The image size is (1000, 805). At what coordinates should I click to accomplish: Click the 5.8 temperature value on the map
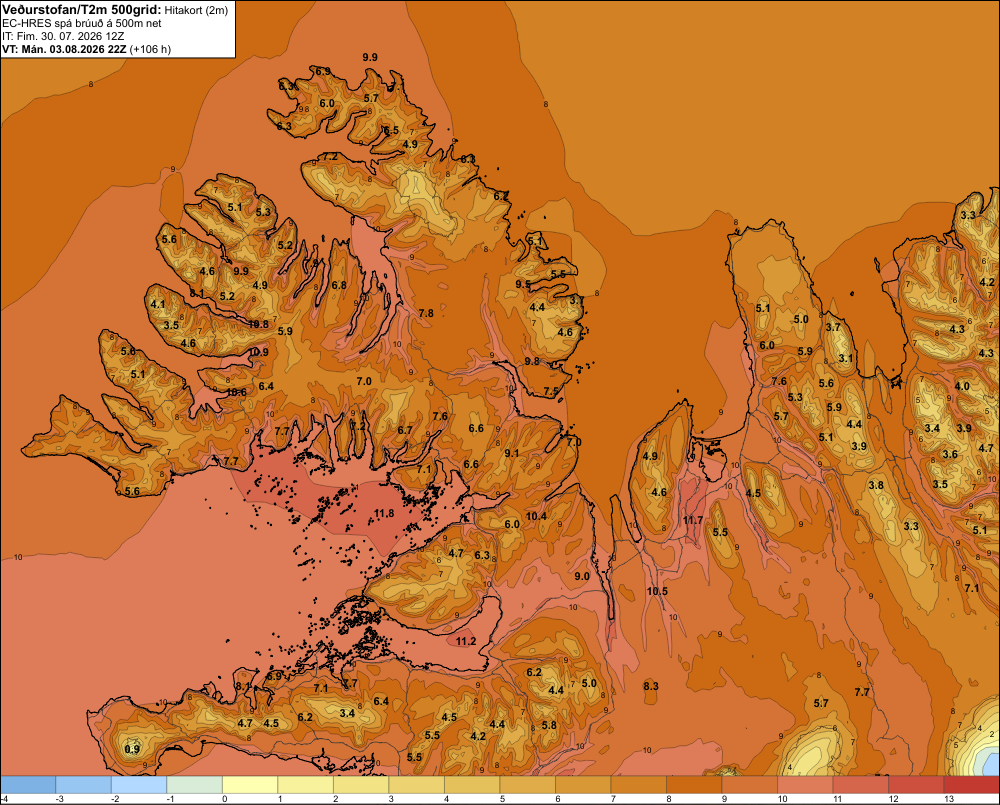[548, 725]
